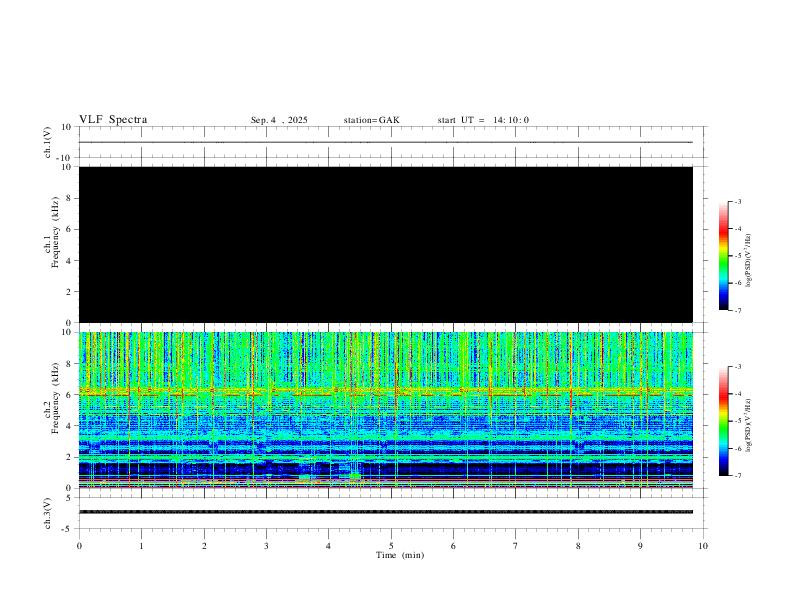Click time axis tick label "2"
Viewport: 792px width, 612px height.
204,546
